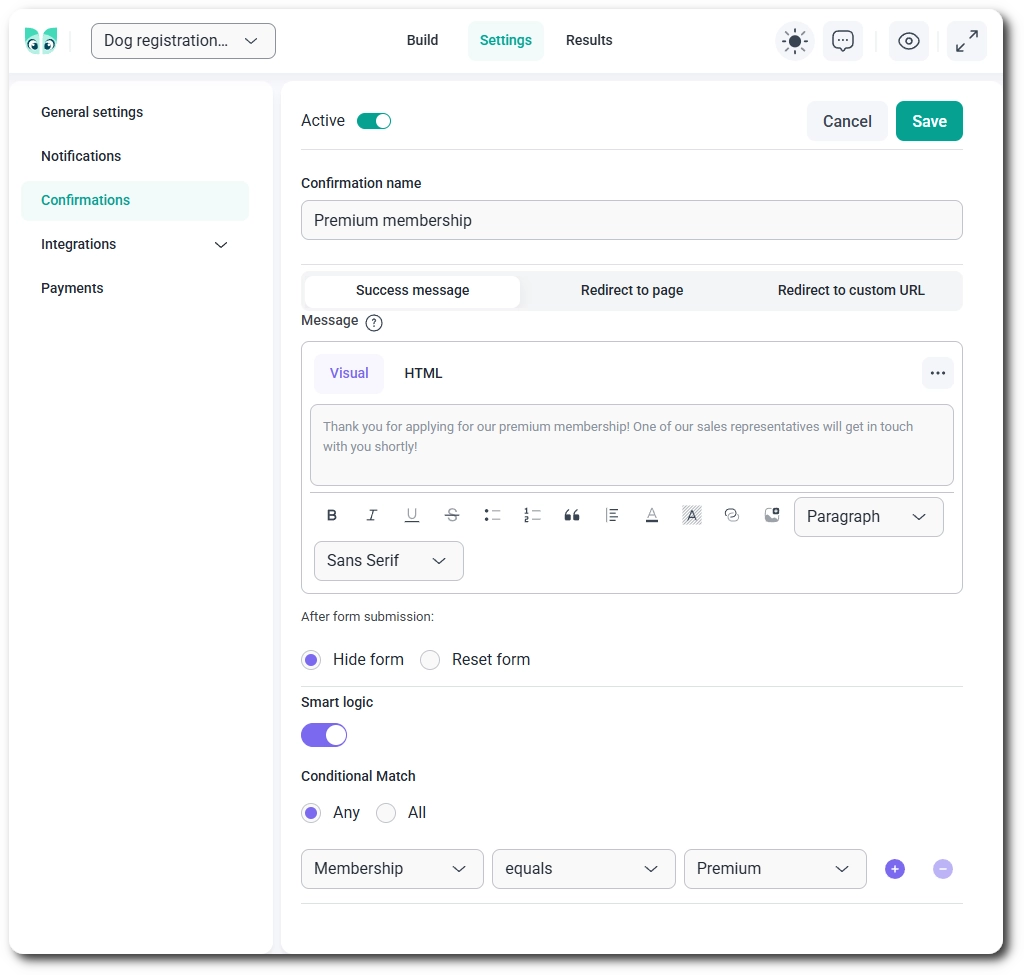The width and height of the screenshot is (1024, 975).
Task: Open the Premium value dropdown
Action: tap(775, 869)
